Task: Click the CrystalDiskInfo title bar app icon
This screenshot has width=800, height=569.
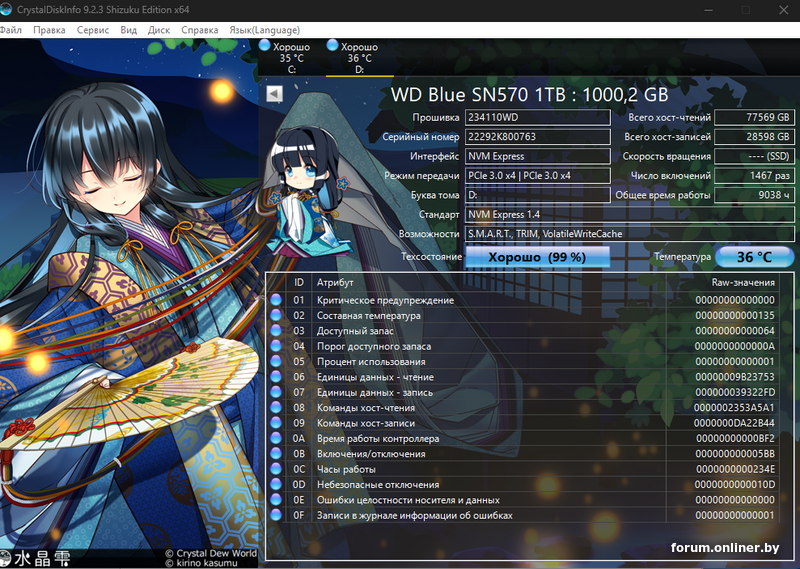Action: coord(6,9)
